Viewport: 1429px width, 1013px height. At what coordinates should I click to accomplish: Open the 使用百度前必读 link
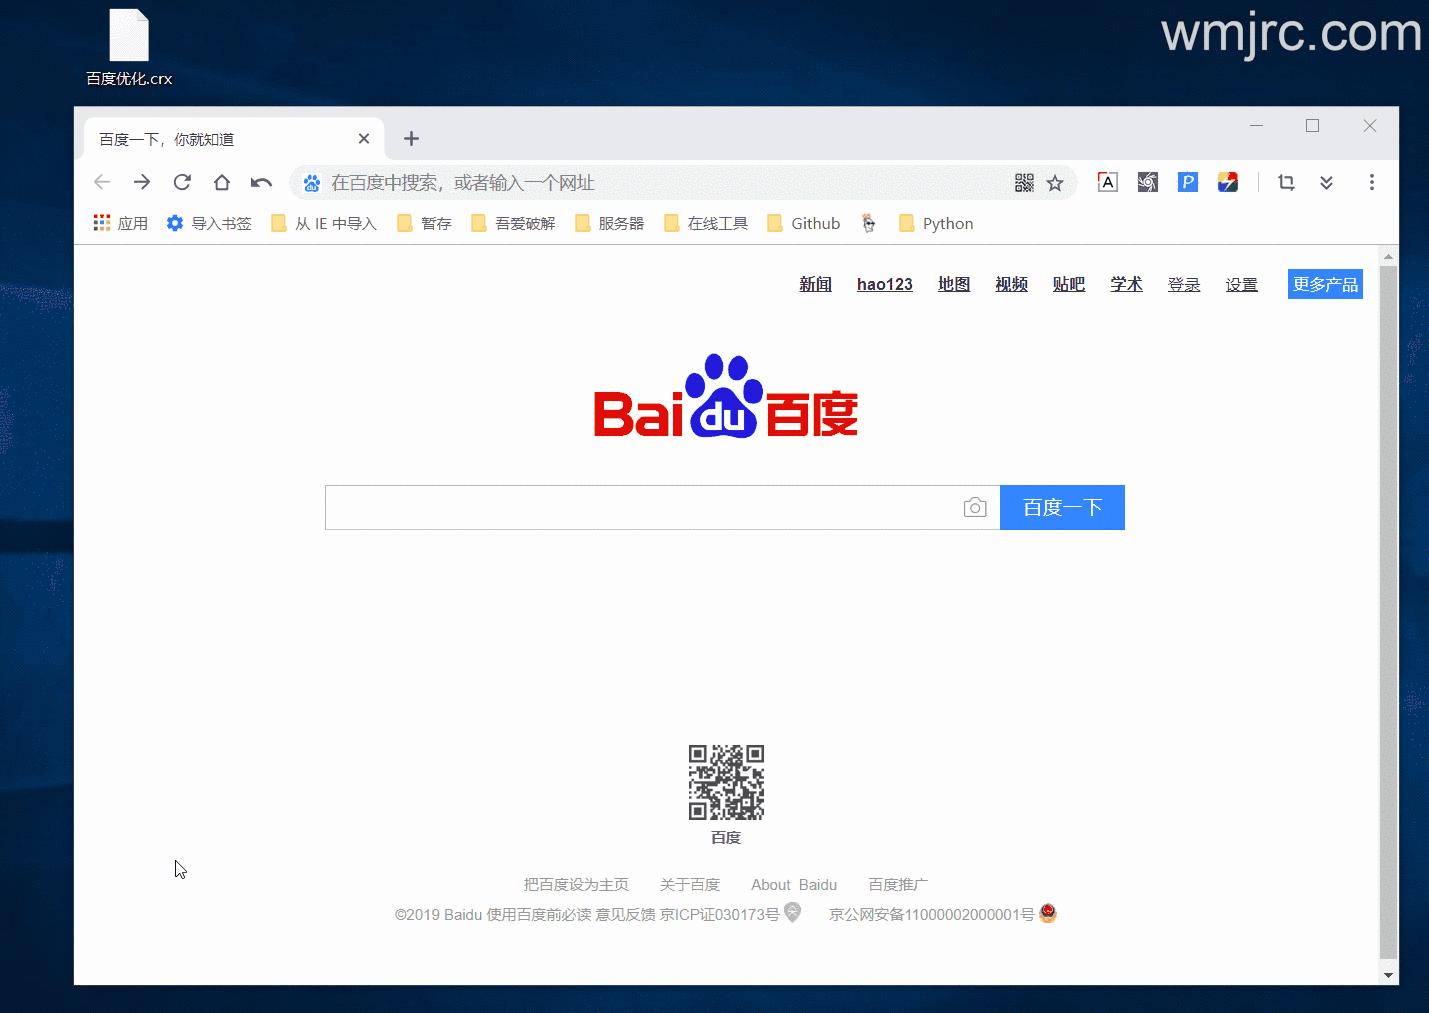tap(539, 914)
